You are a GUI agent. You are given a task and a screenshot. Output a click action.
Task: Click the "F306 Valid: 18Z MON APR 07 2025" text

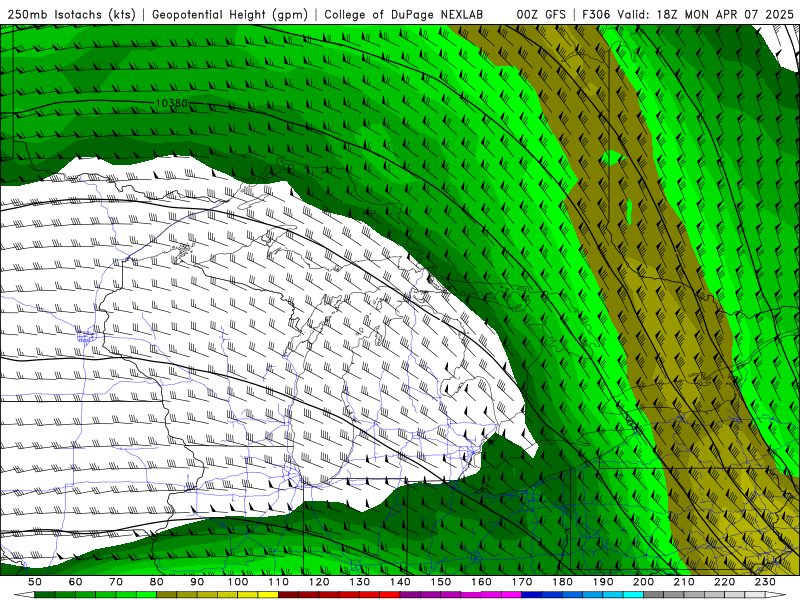pyautogui.click(x=688, y=15)
